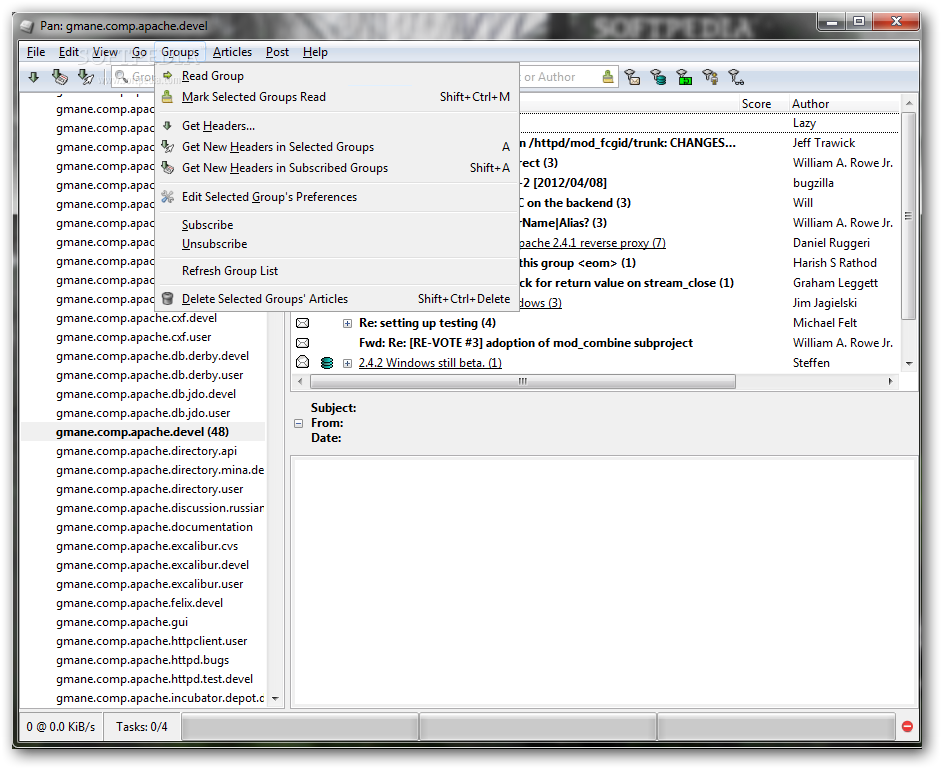Open the View menu
Screen dimensions: 942x769
click(105, 52)
